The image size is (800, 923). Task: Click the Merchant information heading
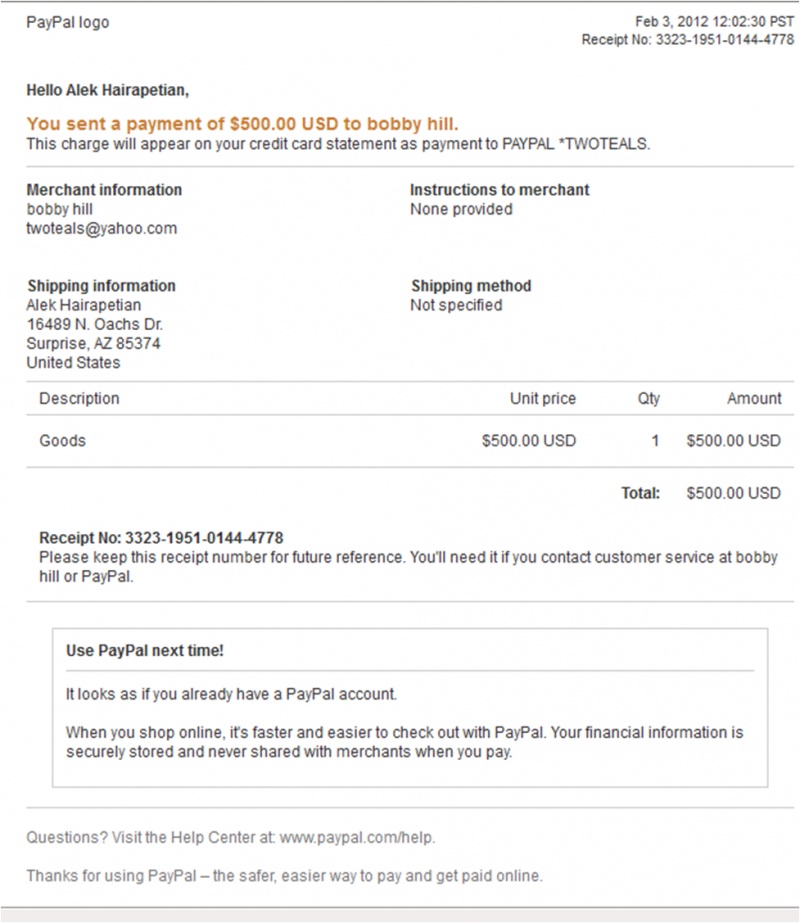tap(104, 190)
